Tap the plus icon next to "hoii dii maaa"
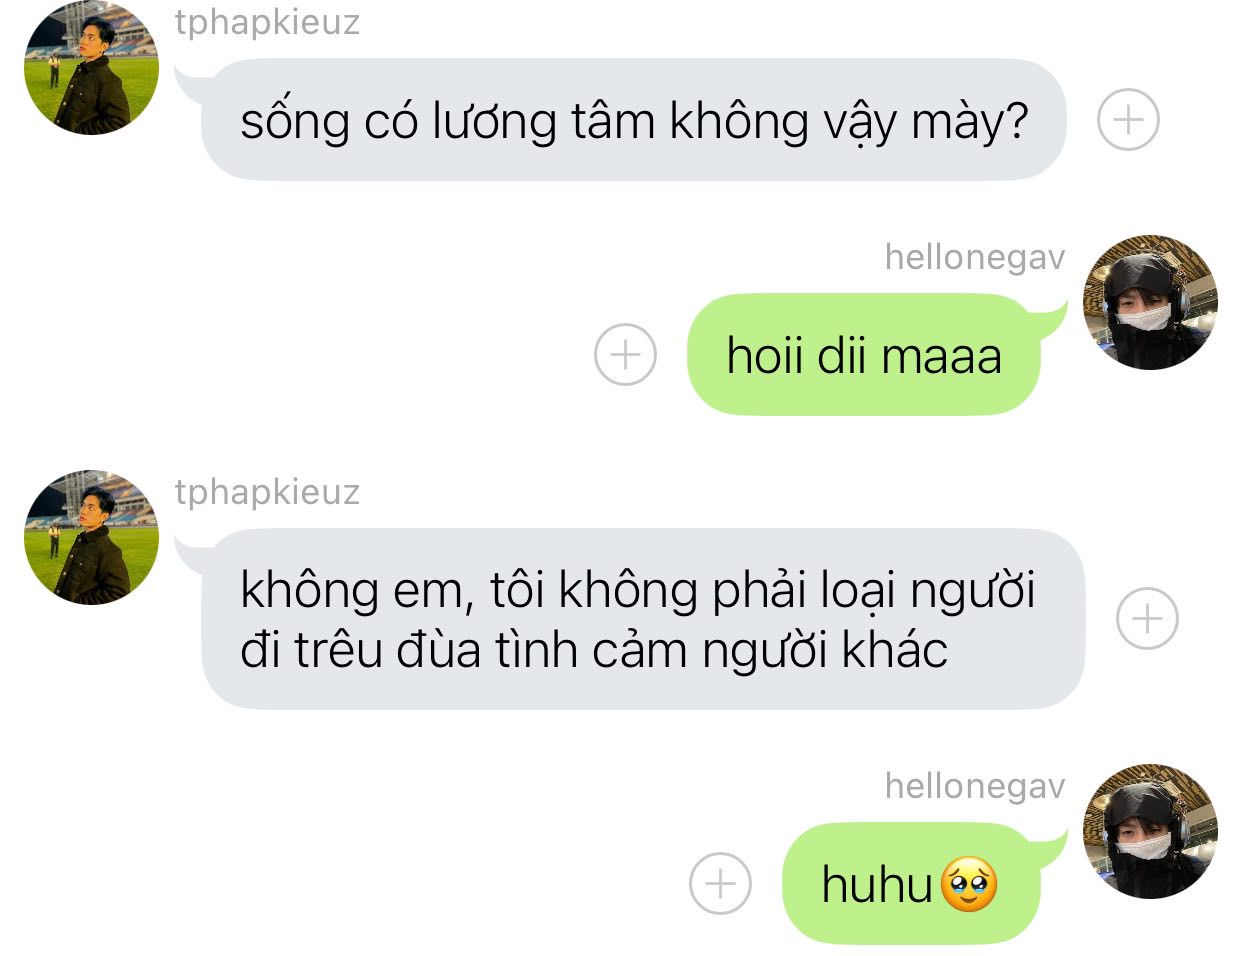This screenshot has height=956, width=1242. tap(625, 354)
